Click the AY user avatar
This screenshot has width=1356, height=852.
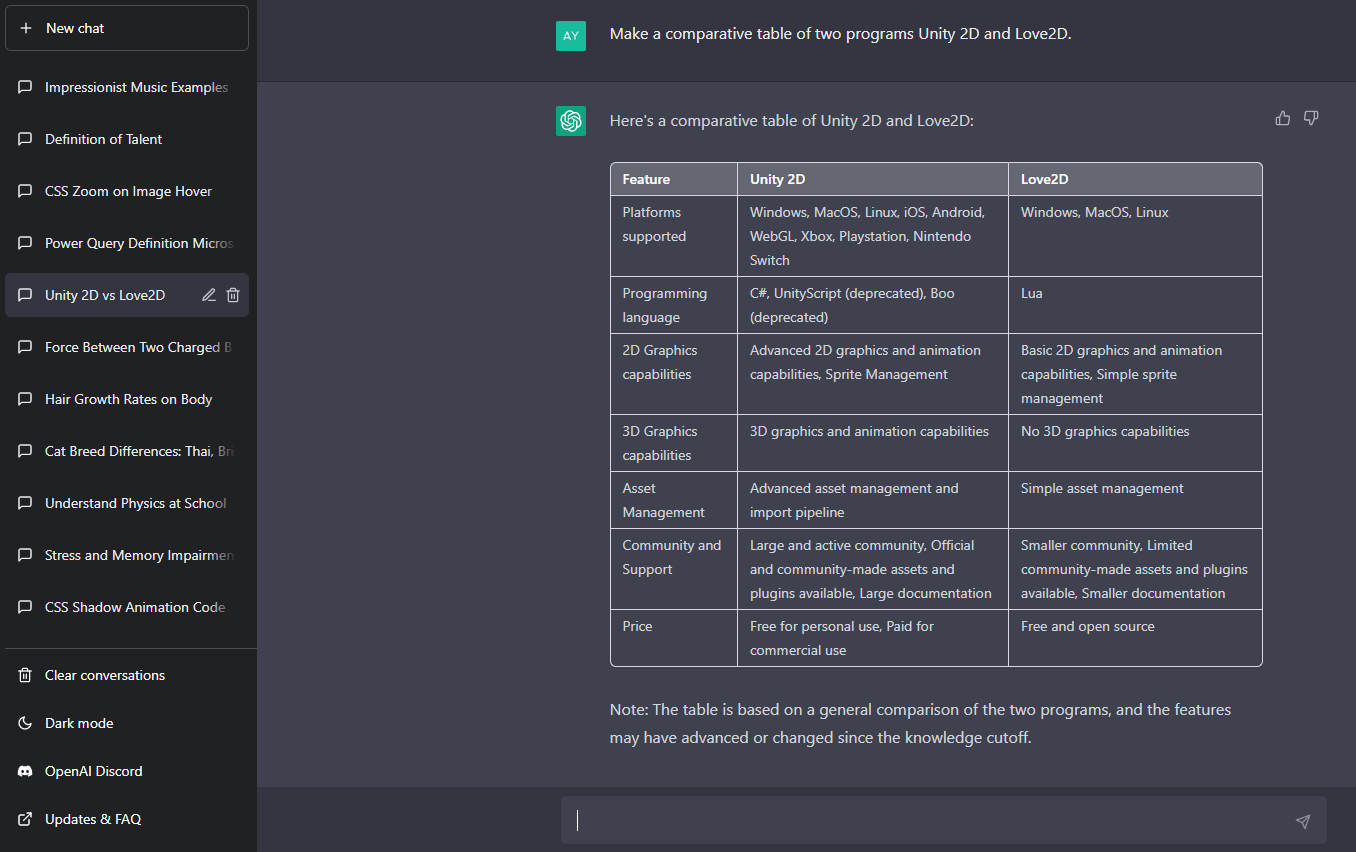(571, 35)
